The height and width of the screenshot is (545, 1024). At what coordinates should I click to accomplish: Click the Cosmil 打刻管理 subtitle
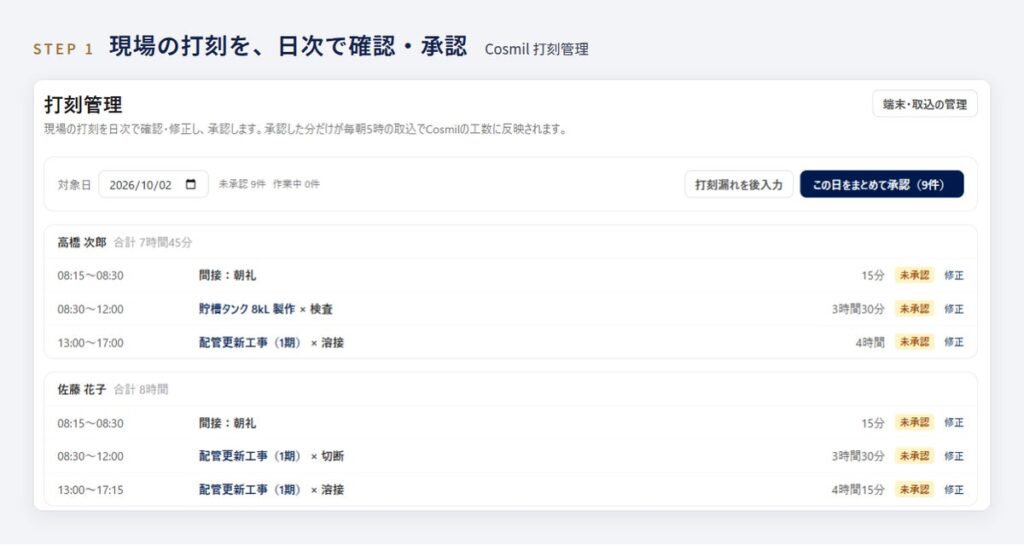[x=536, y=49]
